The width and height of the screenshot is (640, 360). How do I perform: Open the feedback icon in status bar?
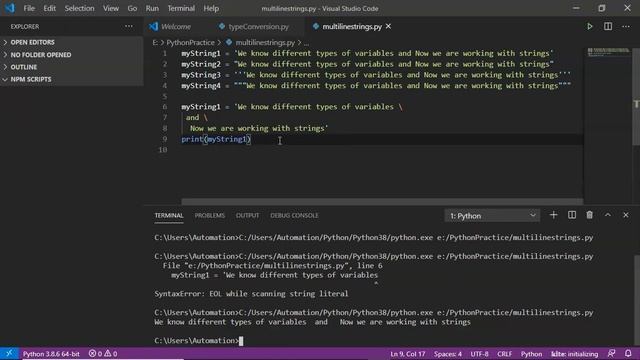point(611,353)
